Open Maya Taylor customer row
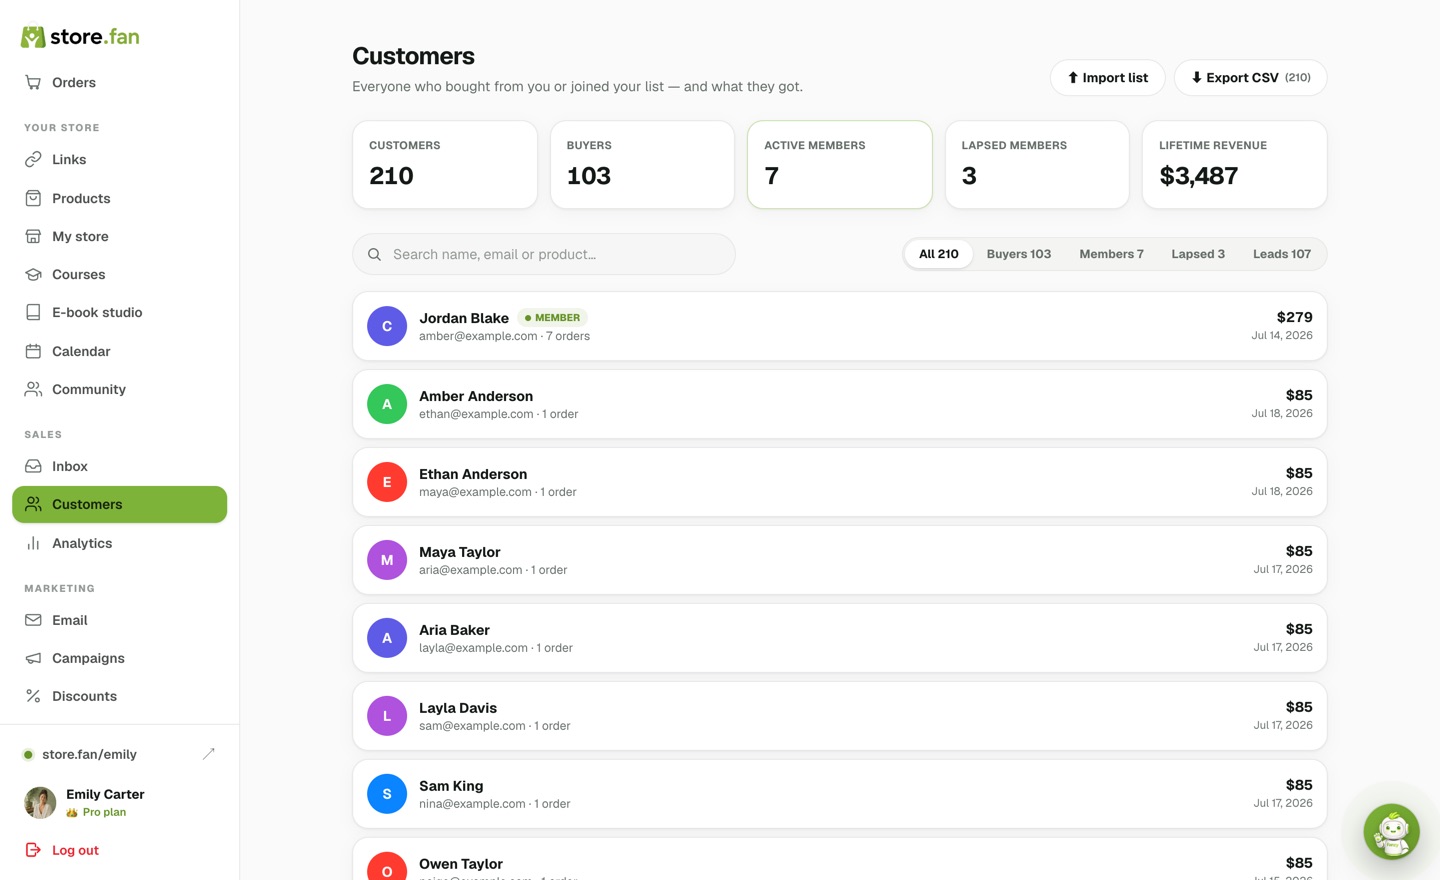The image size is (1440, 880). [x=840, y=560]
